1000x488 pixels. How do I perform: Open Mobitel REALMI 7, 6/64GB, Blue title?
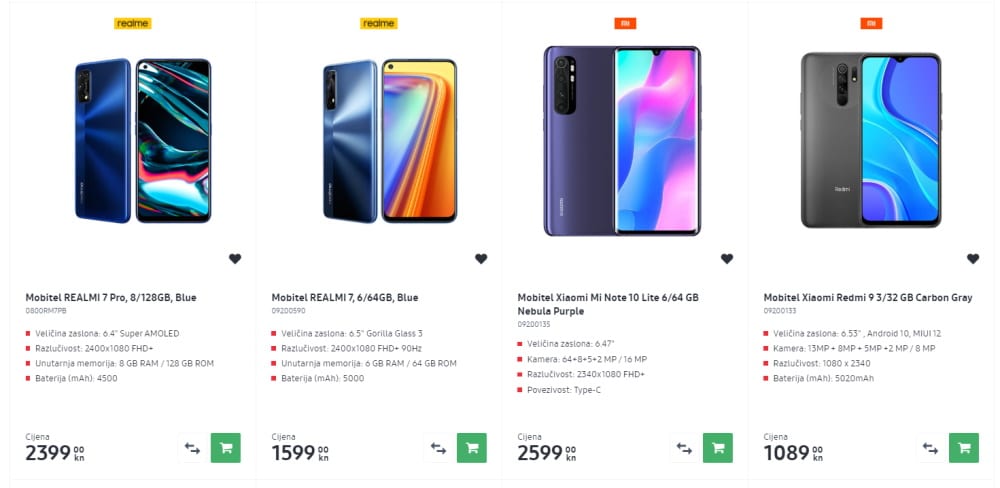[x=345, y=297]
